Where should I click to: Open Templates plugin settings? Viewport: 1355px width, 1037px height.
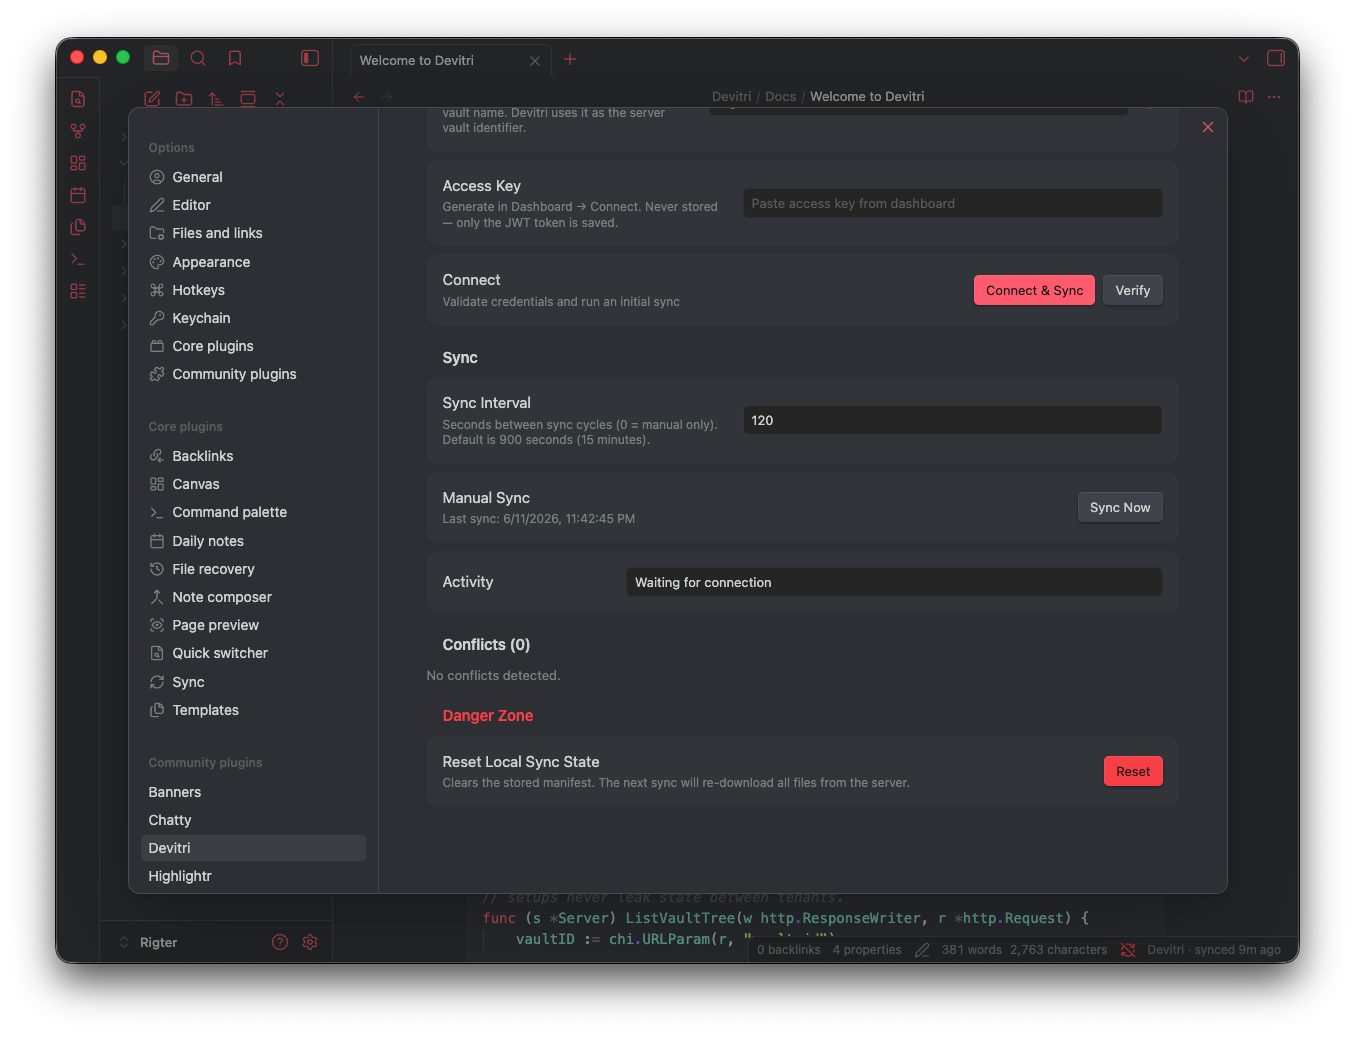(x=253, y=710)
